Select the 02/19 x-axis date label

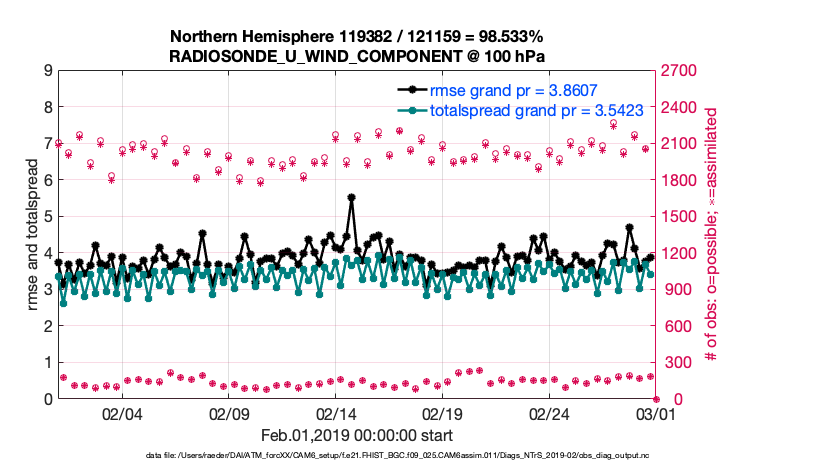point(442,414)
